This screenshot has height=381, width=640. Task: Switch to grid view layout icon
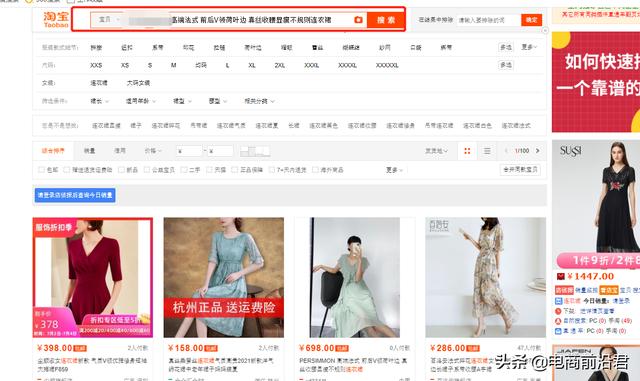pyautogui.click(x=467, y=151)
